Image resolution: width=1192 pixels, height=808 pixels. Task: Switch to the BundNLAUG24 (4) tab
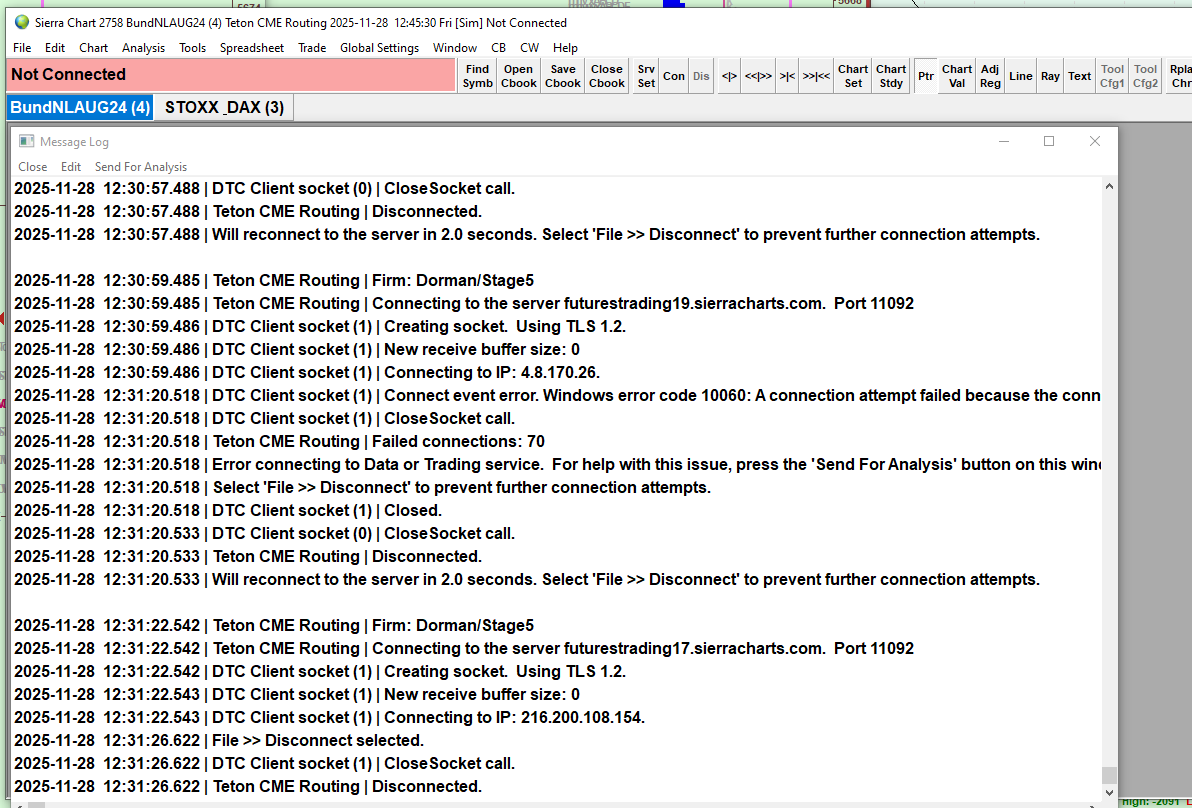[x=80, y=107]
